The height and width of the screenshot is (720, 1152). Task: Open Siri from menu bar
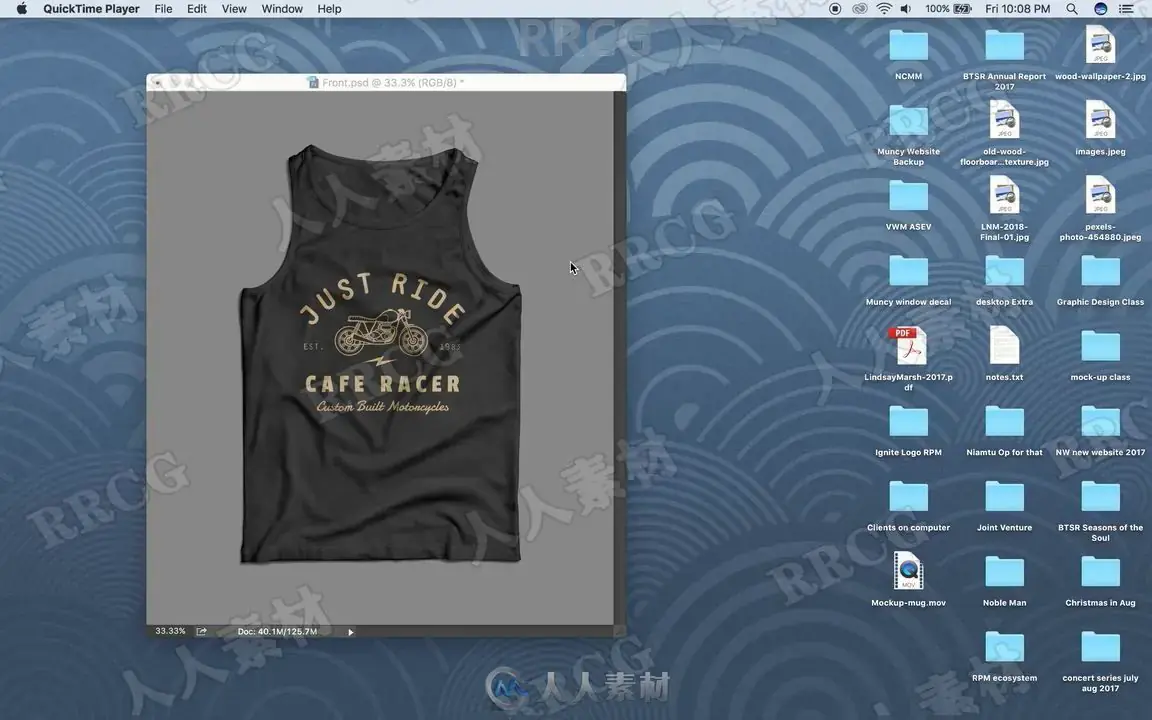click(1100, 9)
